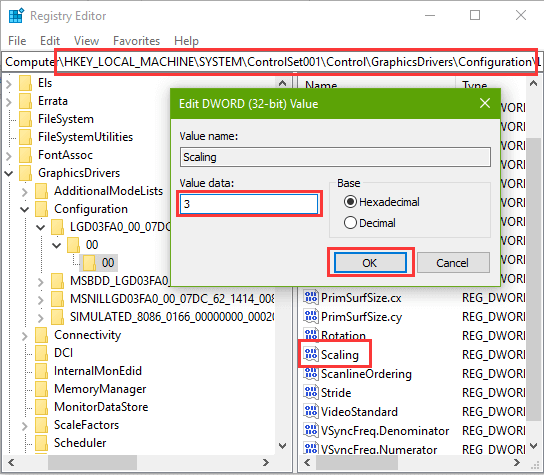This screenshot has height=475, width=544.
Task: Open the View menu
Action: 86,41
